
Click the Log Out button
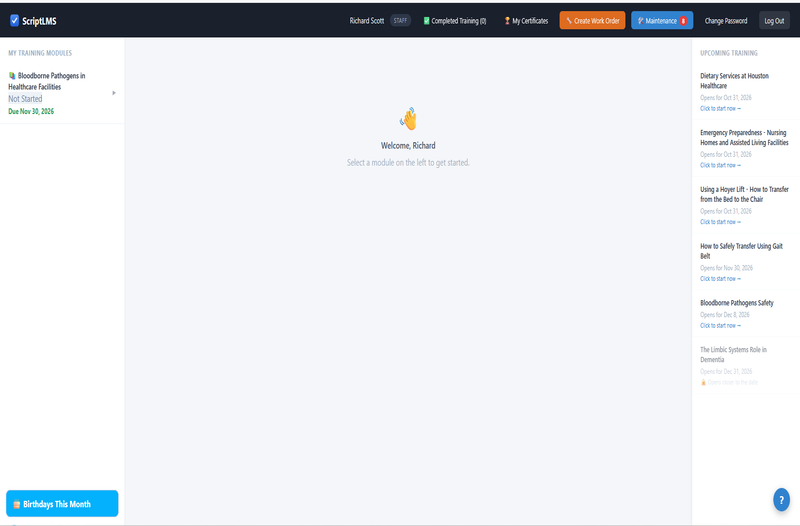point(774,20)
